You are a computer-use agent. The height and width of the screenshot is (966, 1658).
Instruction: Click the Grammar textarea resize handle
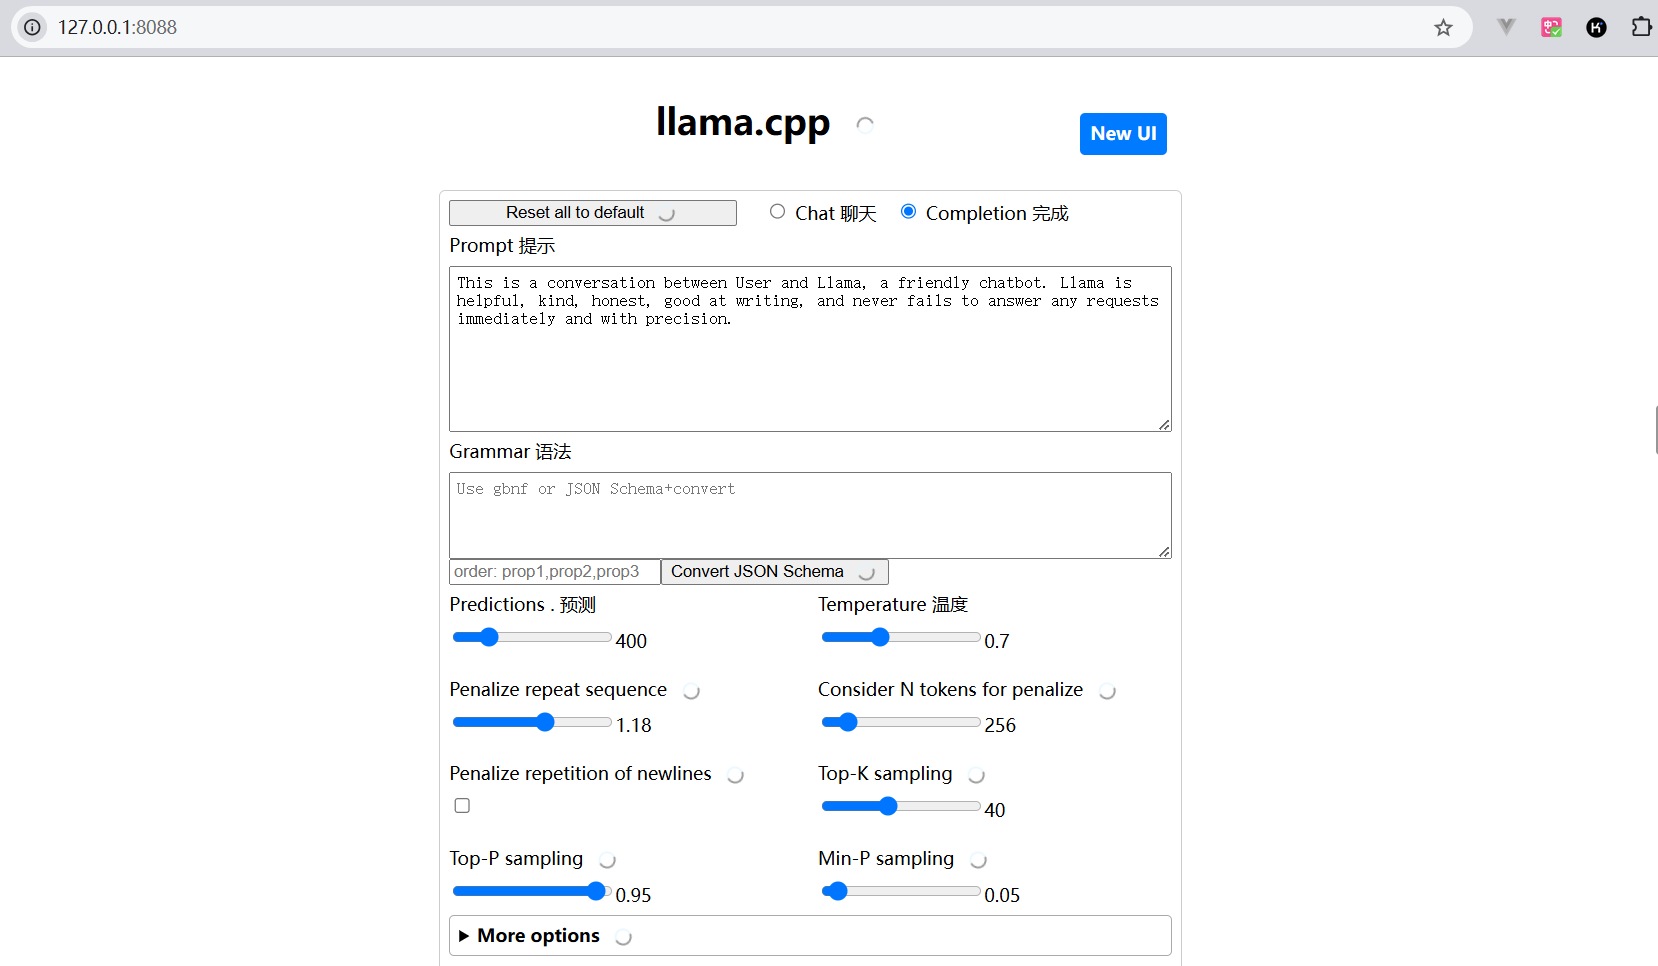pos(1164,552)
